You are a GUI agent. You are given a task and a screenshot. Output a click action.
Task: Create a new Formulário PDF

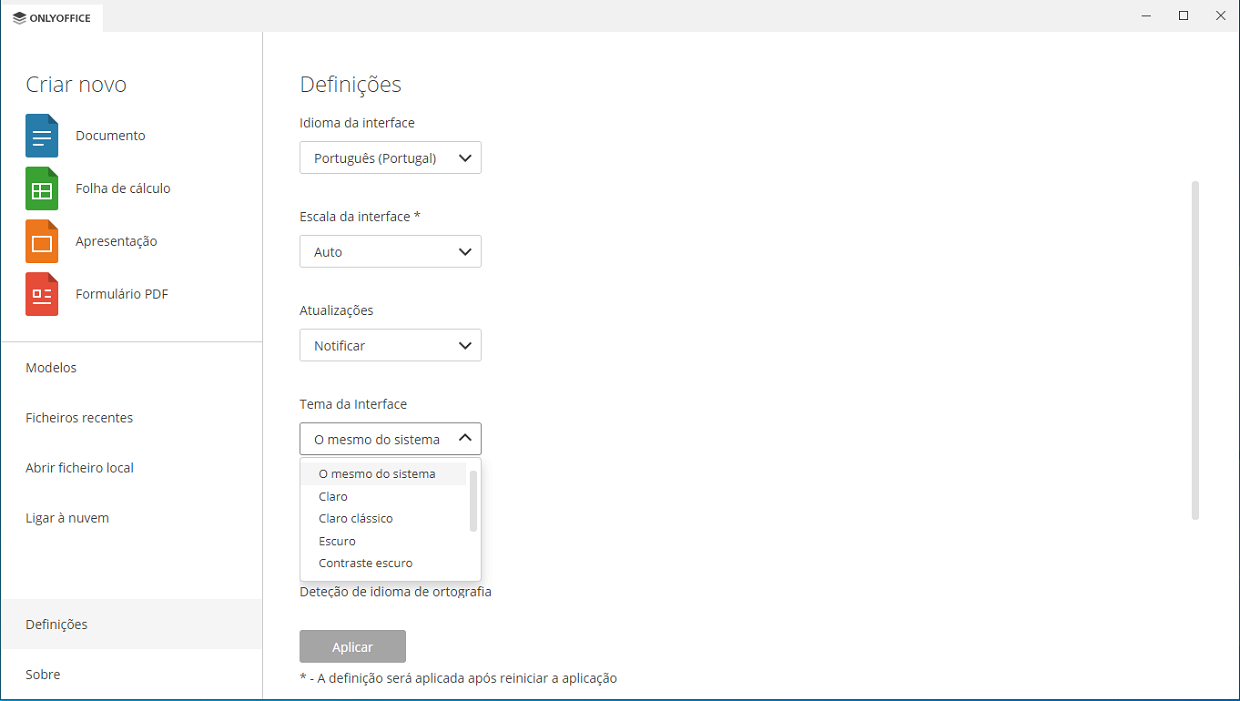[122, 294]
